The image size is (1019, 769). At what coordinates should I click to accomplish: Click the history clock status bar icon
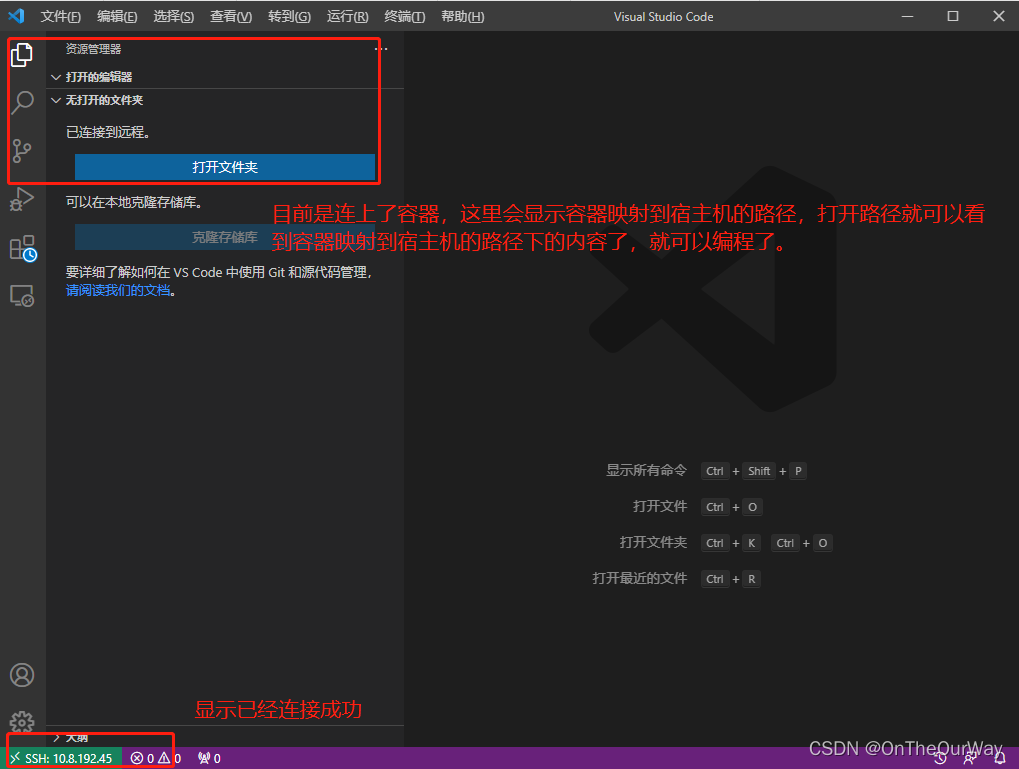pos(940,759)
